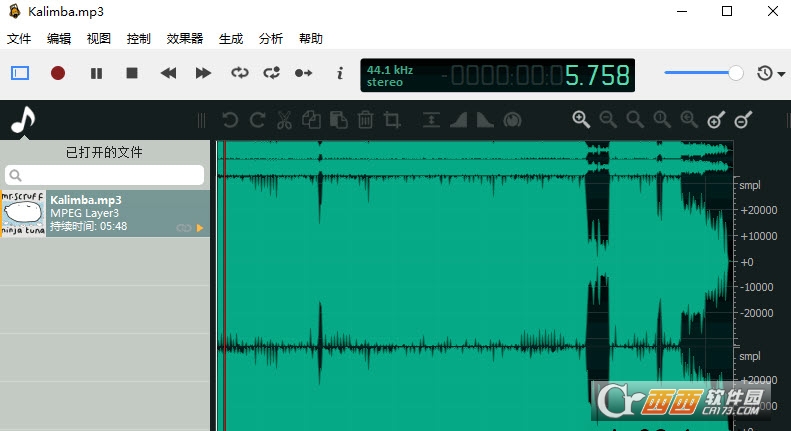The width and height of the screenshot is (791, 431).
Task: Open the 视图 menu
Action: coord(99,39)
